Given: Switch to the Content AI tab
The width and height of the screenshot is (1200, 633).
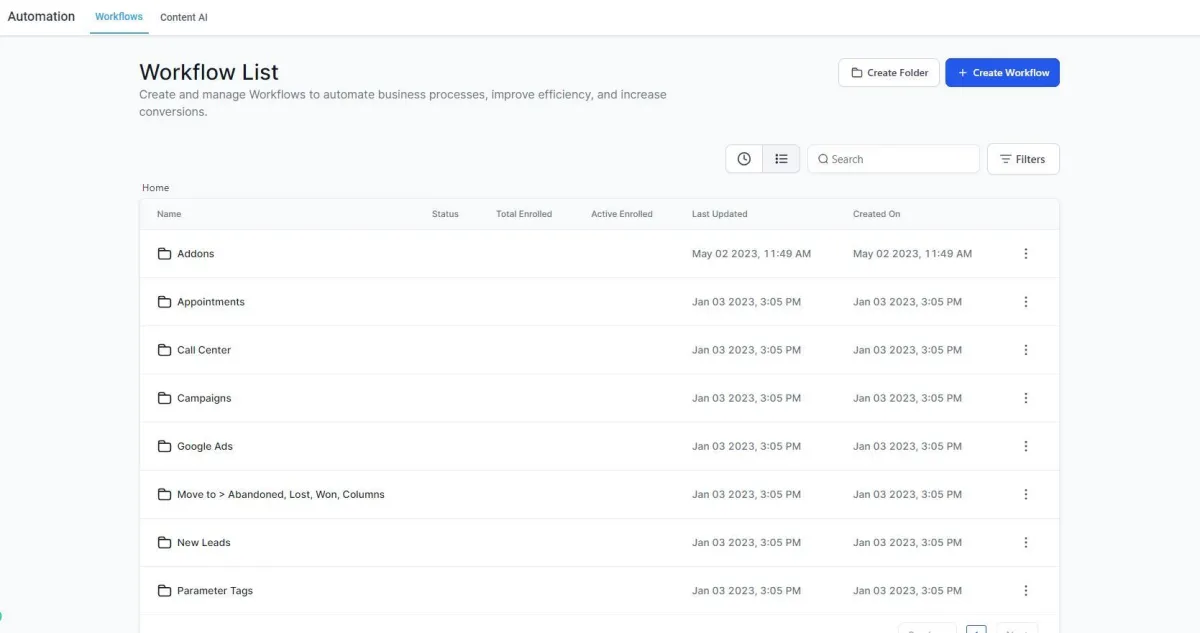Looking at the screenshot, I should 184,17.
